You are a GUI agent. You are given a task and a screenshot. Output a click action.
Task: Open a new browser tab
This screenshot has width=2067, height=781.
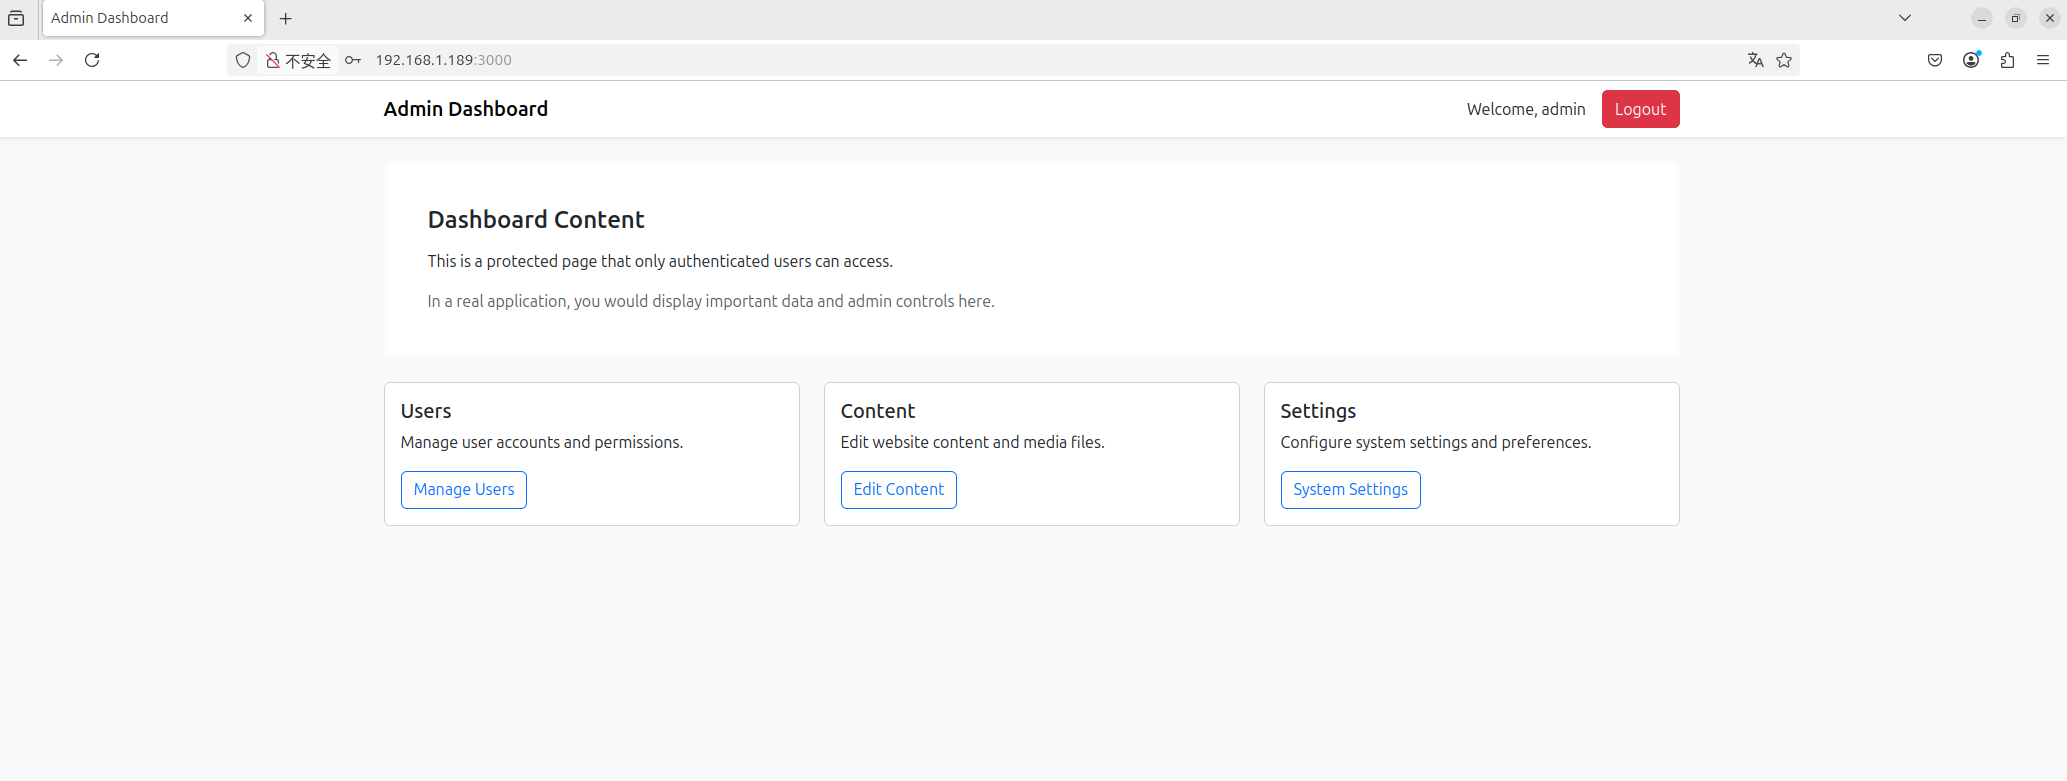[x=286, y=18]
